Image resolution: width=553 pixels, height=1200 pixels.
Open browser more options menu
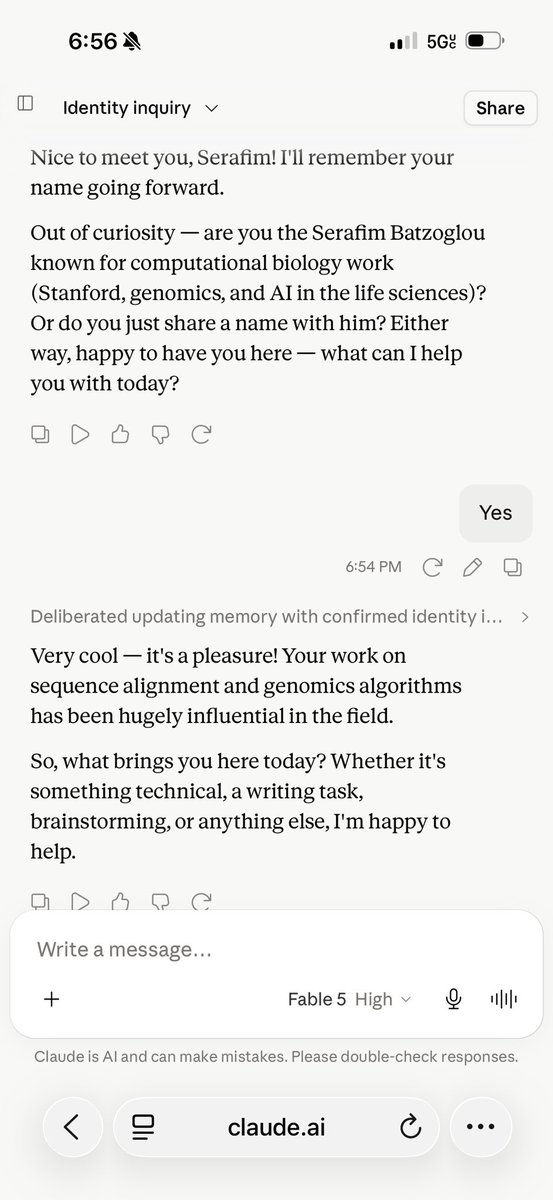[480, 1127]
